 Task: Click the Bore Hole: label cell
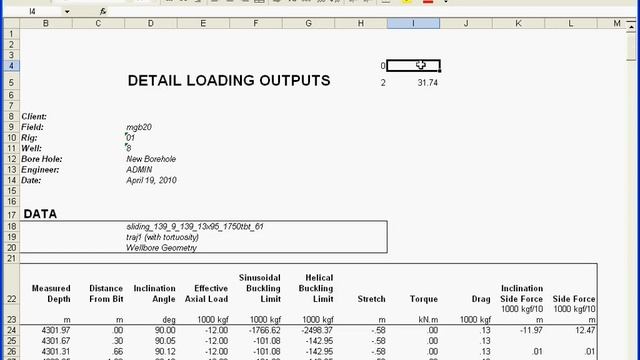(42, 159)
